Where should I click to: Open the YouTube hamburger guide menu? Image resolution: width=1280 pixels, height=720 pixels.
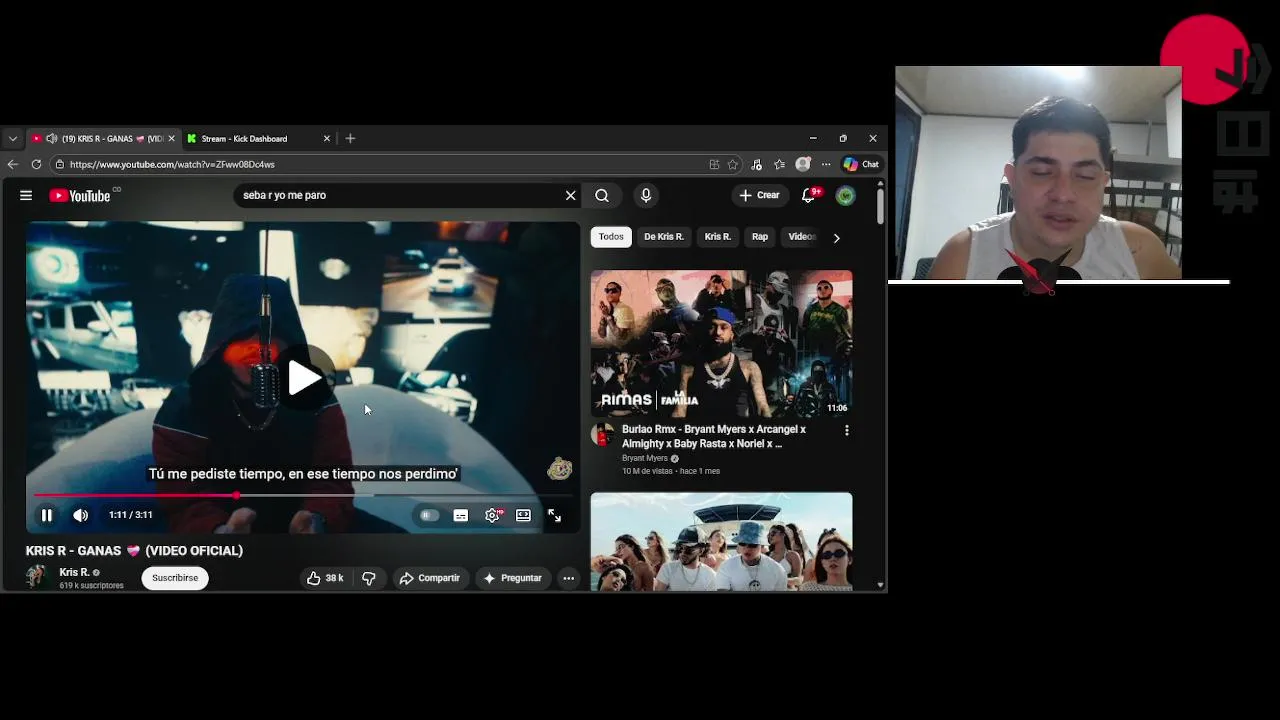[x=26, y=196]
